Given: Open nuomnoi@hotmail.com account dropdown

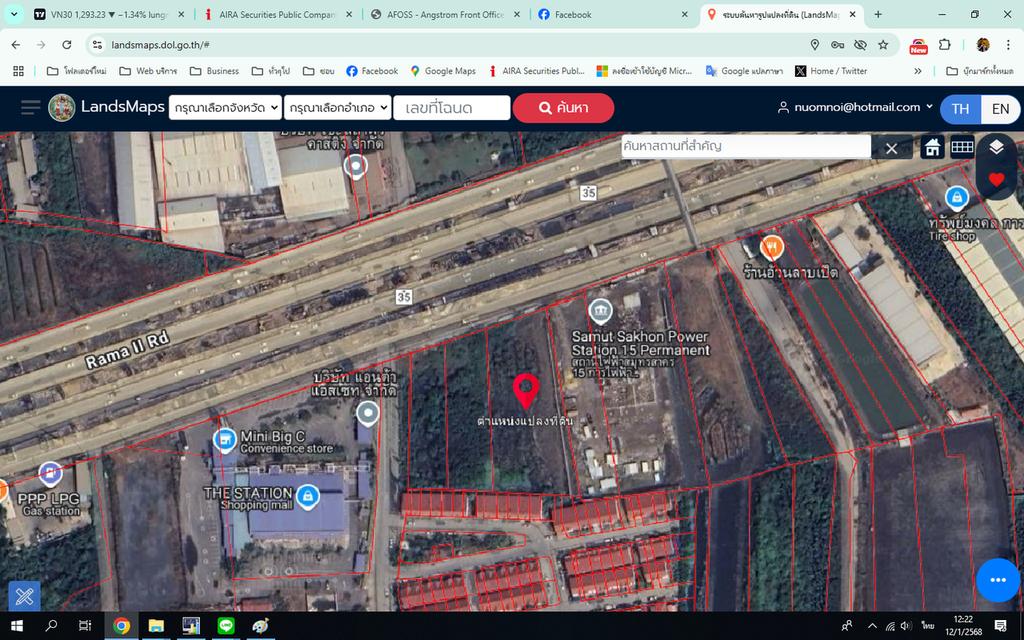Looking at the screenshot, I should 855,107.
